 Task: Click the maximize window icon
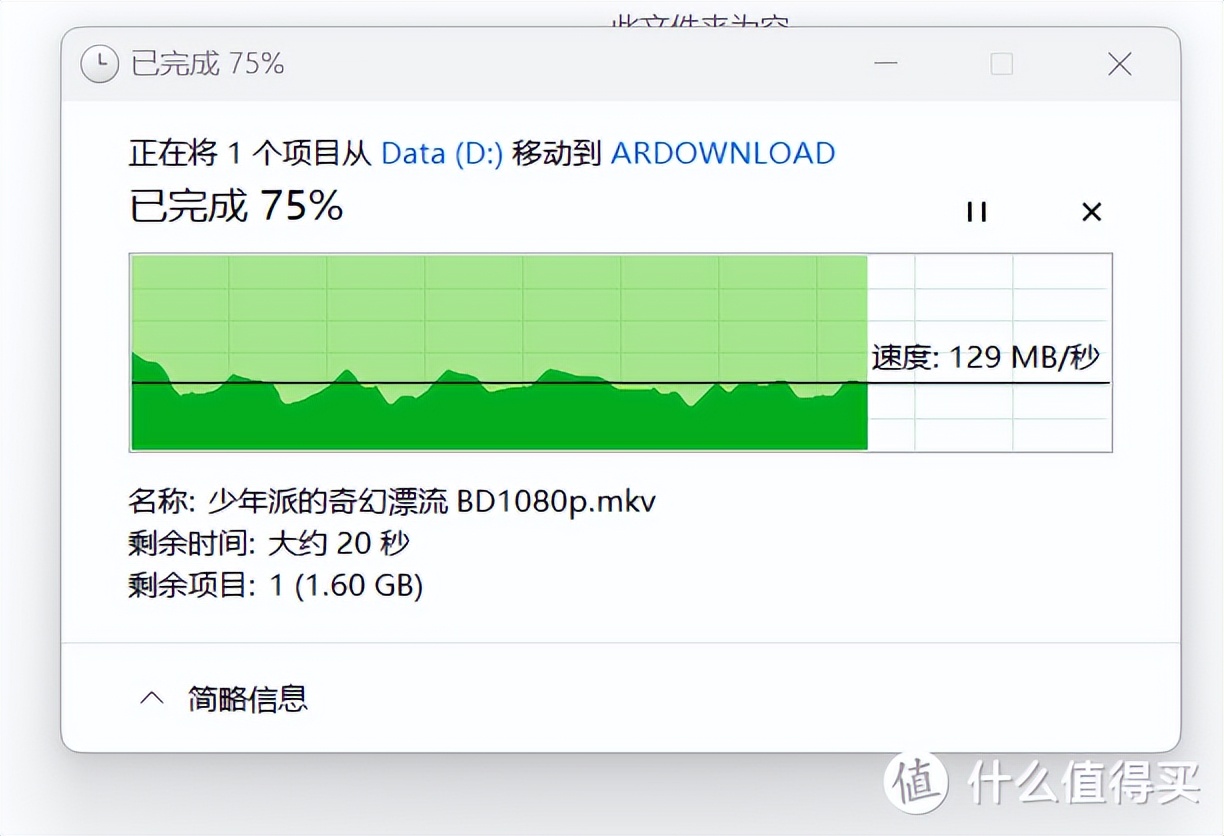click(1001, 64)
